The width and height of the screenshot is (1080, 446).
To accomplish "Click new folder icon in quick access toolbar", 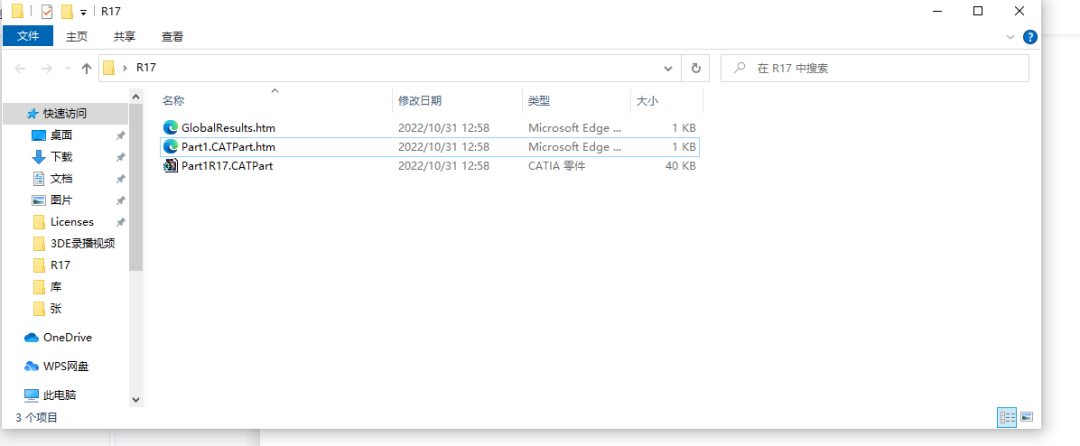I will pyautogui.click(x=67, y=11).
